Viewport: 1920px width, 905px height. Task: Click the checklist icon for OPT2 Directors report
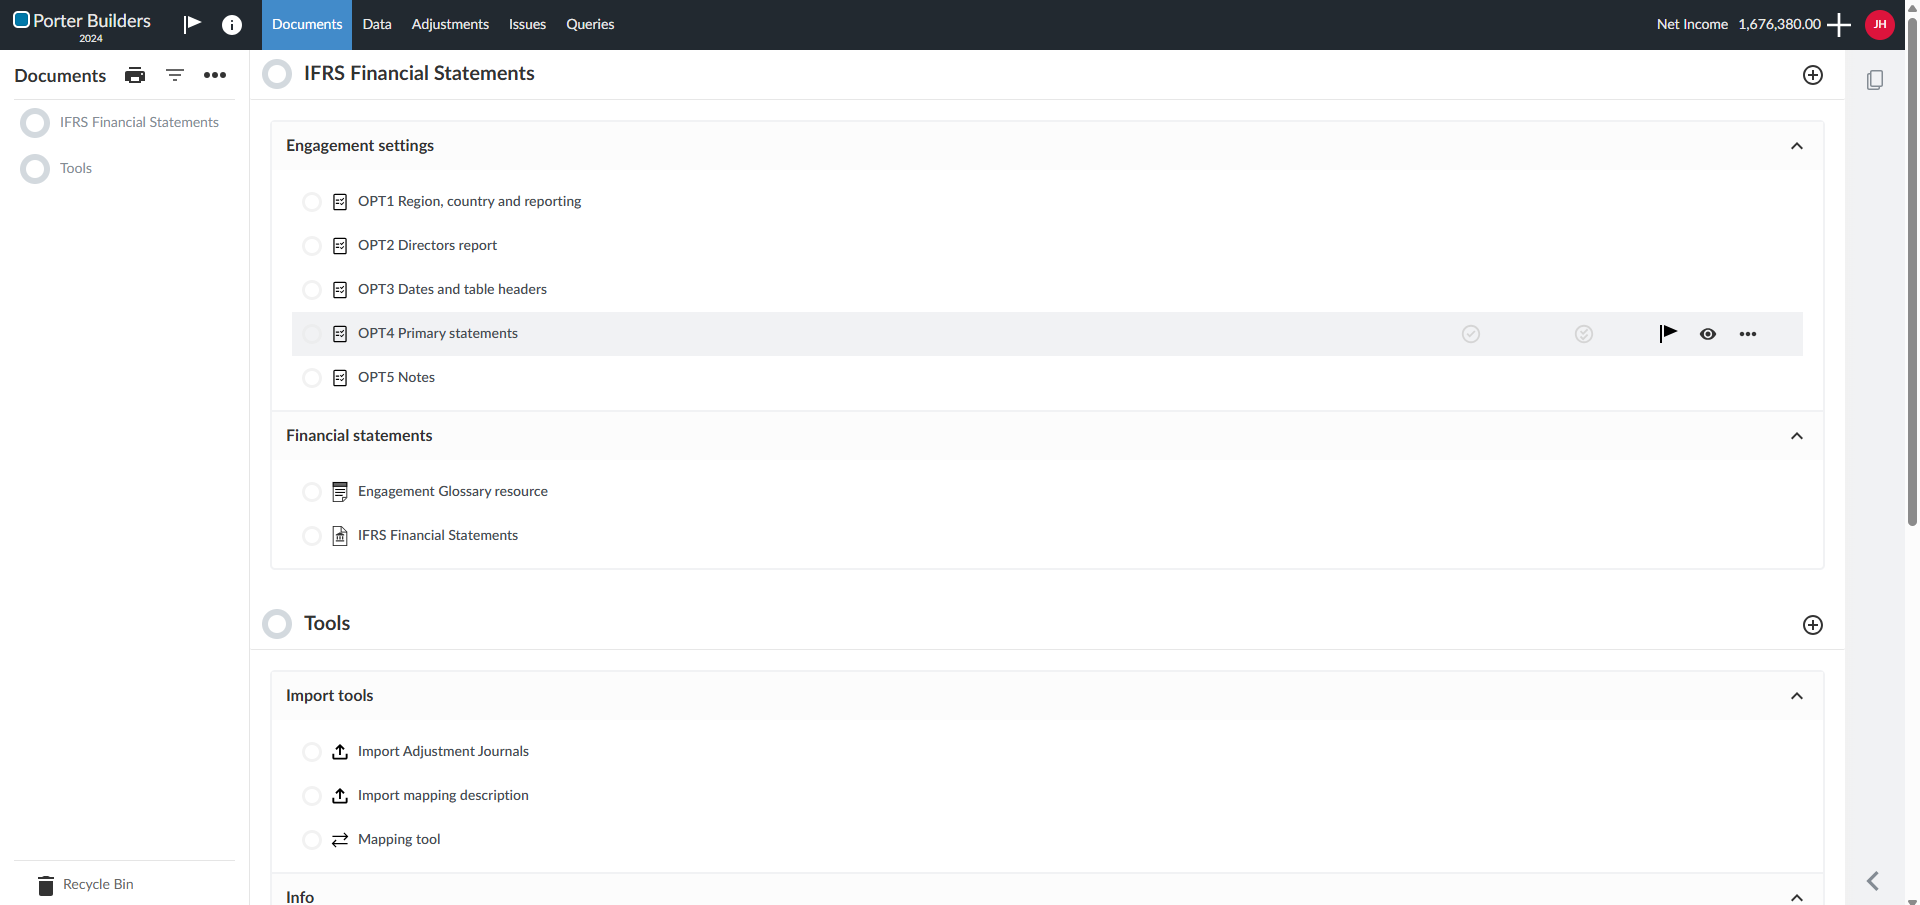tap(340, 246)
